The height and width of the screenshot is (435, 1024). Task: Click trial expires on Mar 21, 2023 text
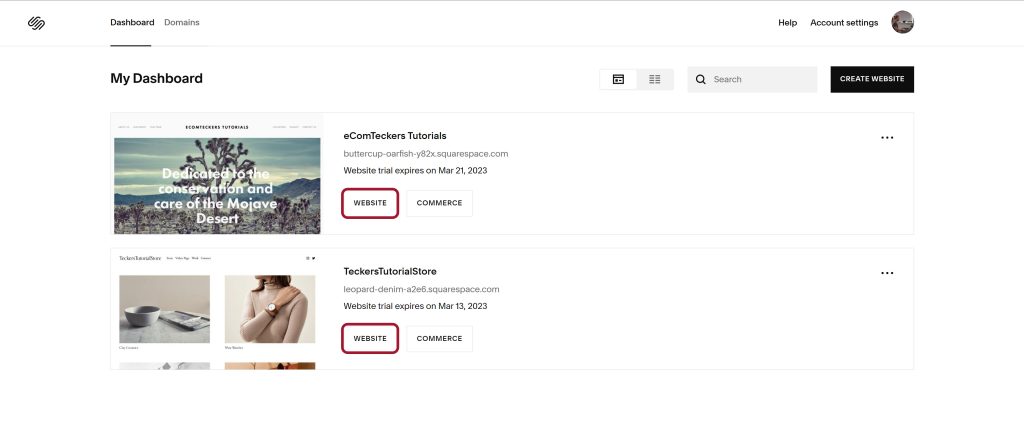415,170
